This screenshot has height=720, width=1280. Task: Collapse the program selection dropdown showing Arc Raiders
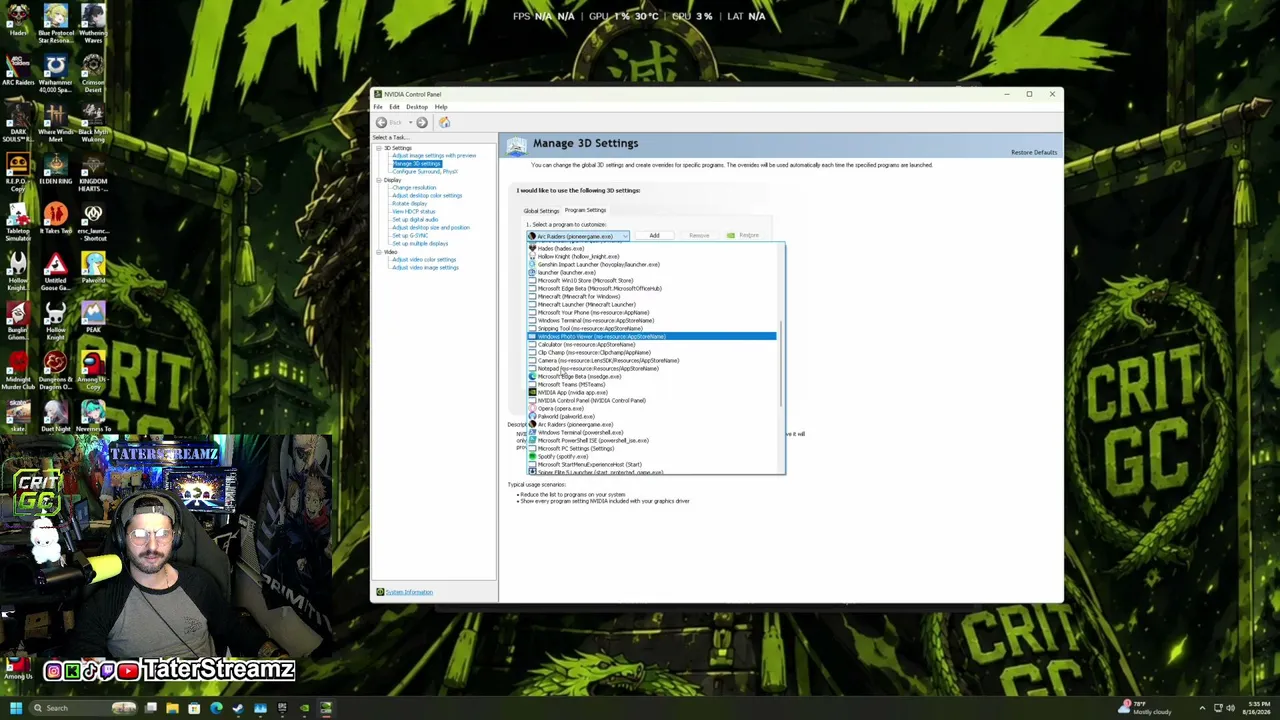tap(578, 236)
